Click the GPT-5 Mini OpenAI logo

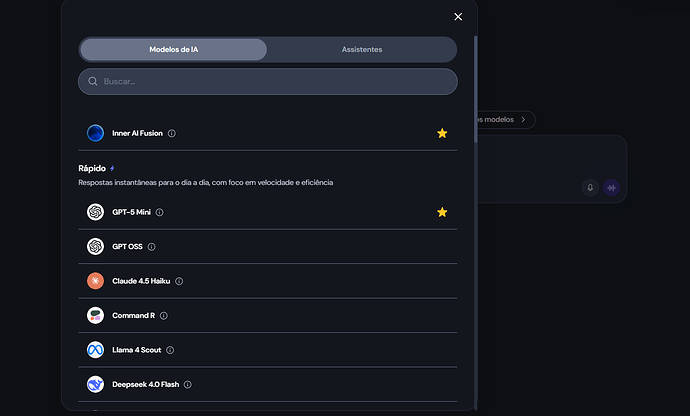click(x=95, y=212)
